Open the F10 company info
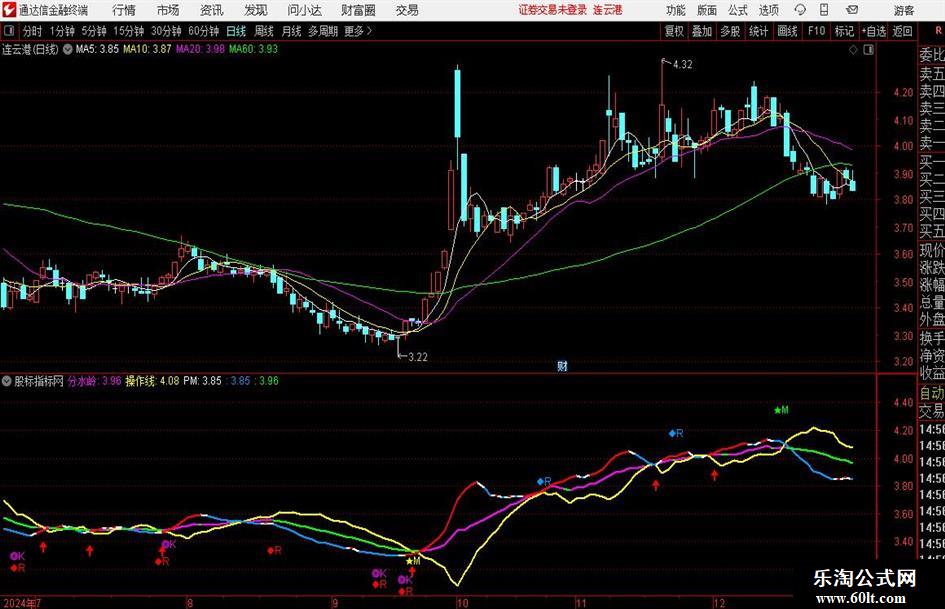The height and width of the screenshot is (609, 945). coord(816,31)
